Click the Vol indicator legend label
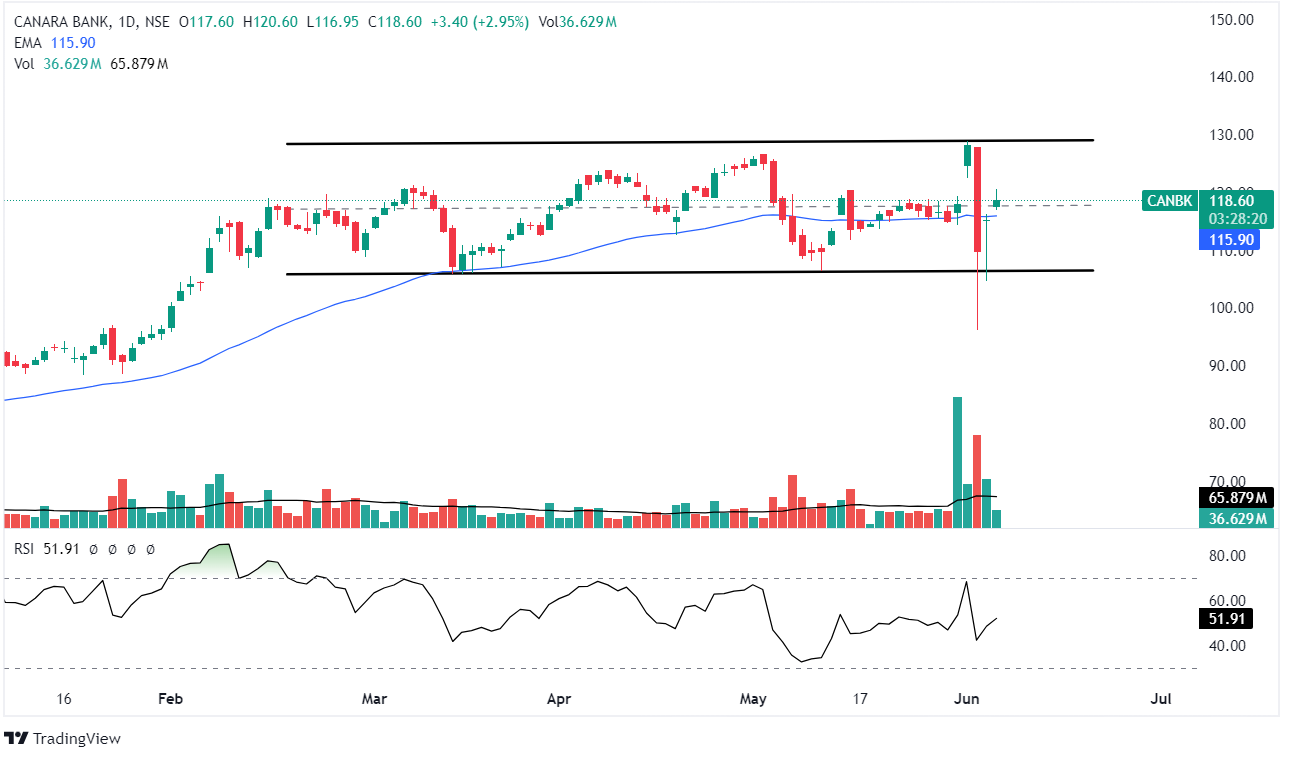 click(x=24, y=64)
